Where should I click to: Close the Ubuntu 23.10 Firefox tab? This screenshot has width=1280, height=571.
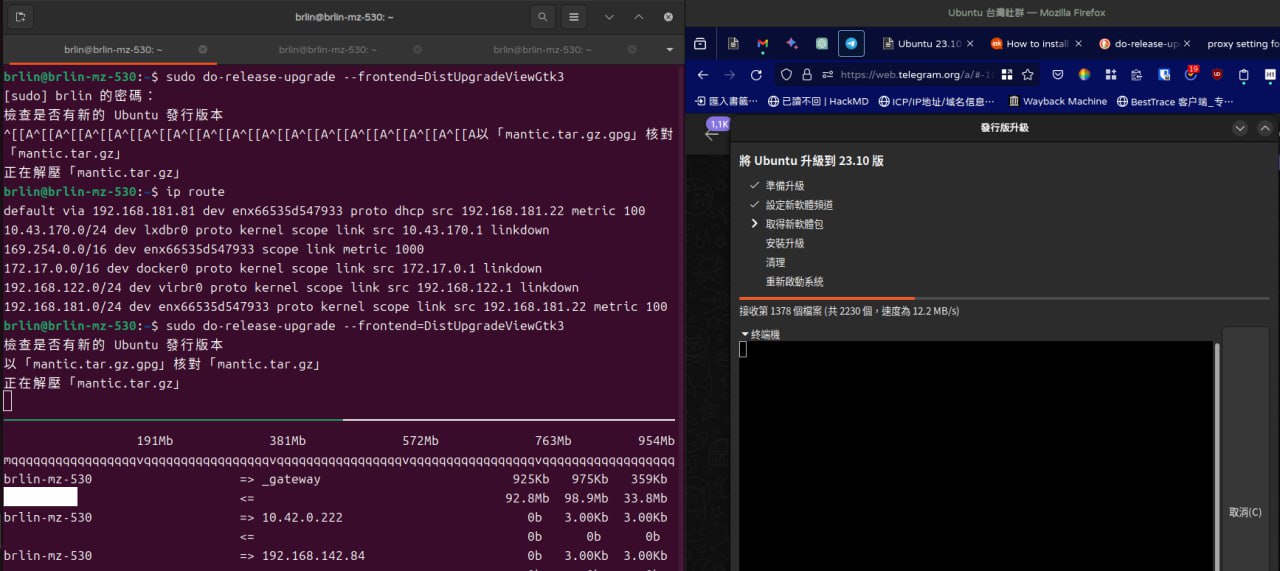969,44
